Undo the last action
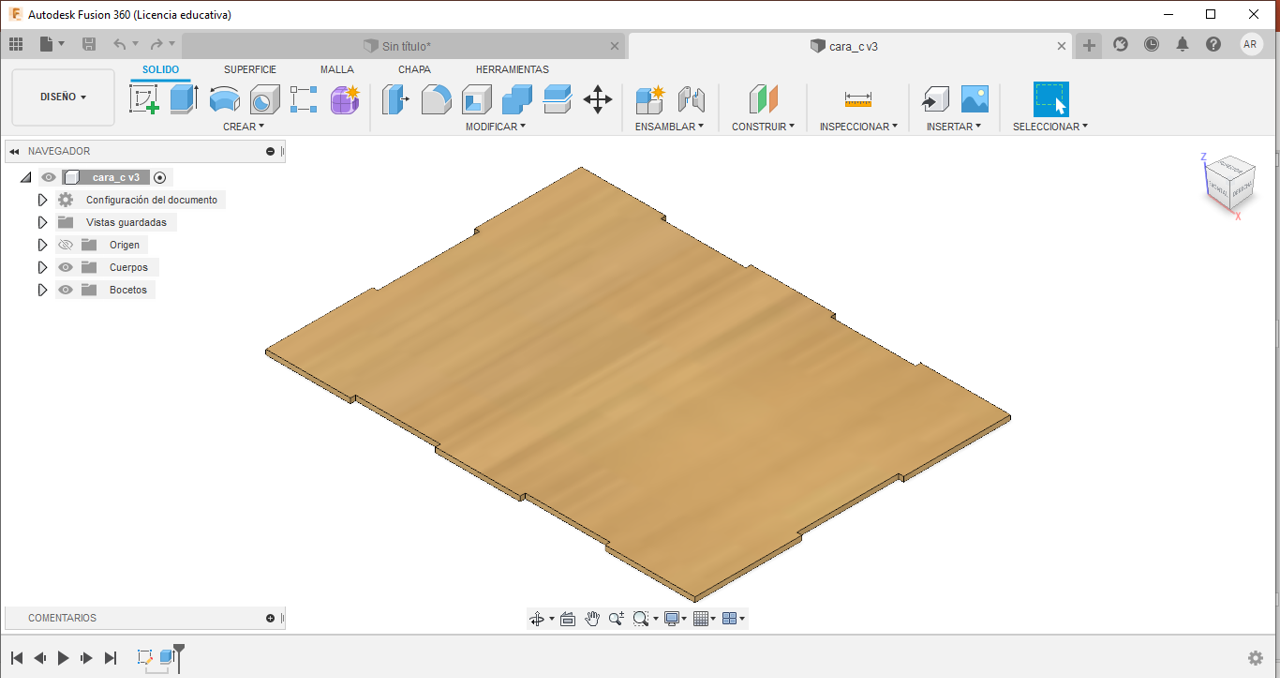 point(121,44)
